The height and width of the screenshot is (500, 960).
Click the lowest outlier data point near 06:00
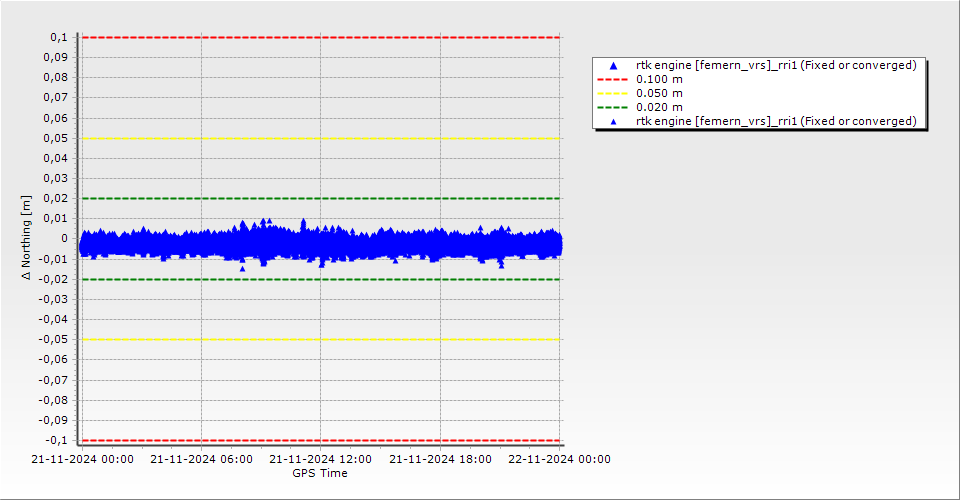pos(242,268)
